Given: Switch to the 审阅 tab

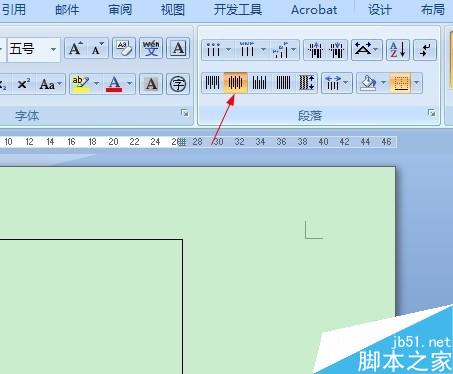Looking at the screenshot, I should (120, 10).
